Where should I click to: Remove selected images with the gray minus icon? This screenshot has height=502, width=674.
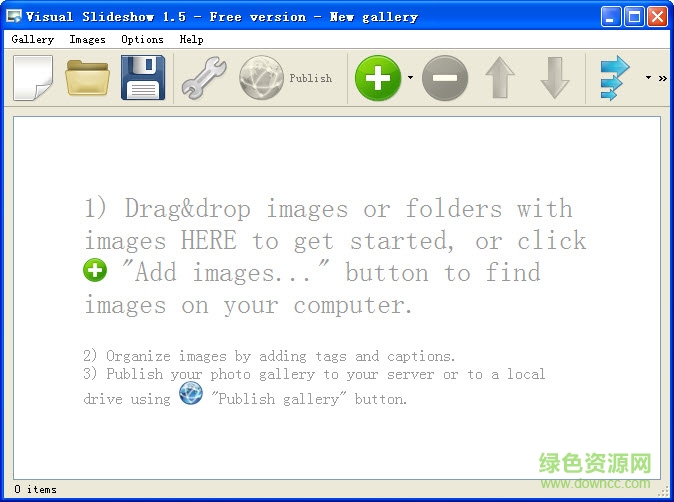point(445,78)
